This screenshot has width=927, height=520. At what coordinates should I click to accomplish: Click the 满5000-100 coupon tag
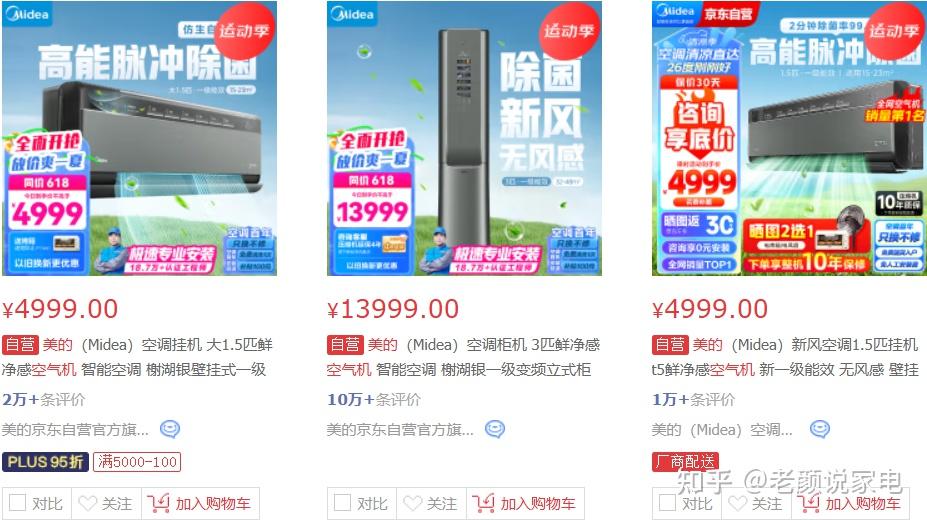point(137,462)
